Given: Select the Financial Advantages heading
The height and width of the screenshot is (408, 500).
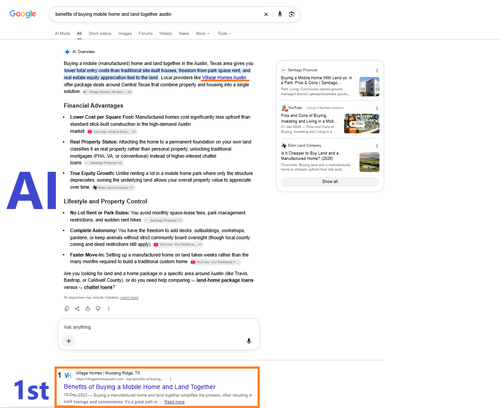Looking at the screenshot, I should [93, 106].
